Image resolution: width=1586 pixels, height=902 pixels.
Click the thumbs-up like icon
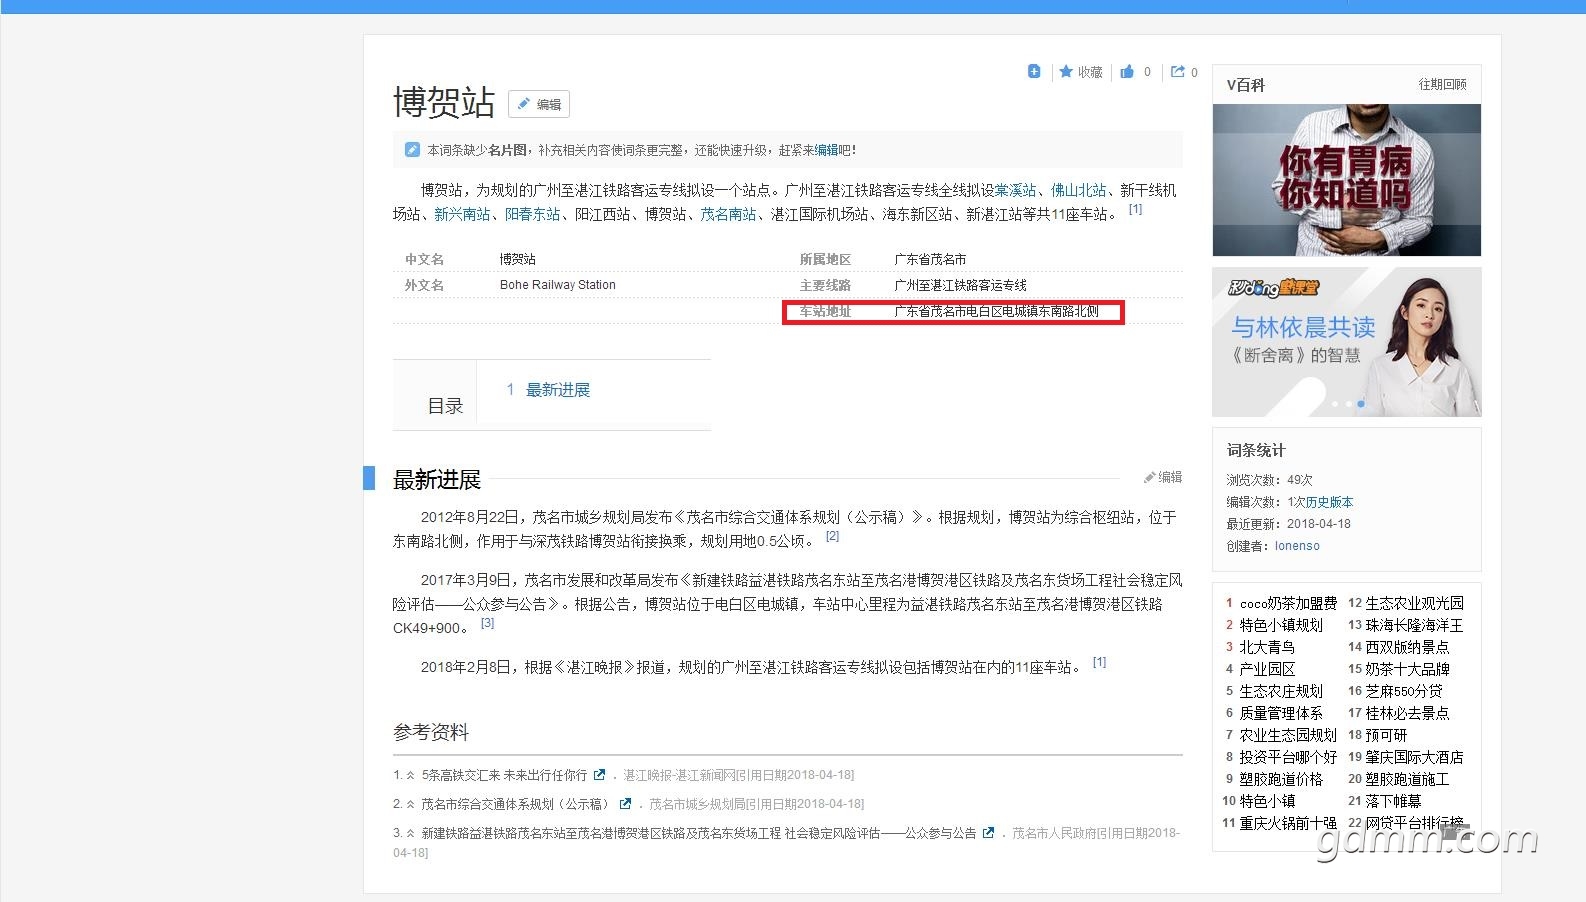[x=1127, y=72]
